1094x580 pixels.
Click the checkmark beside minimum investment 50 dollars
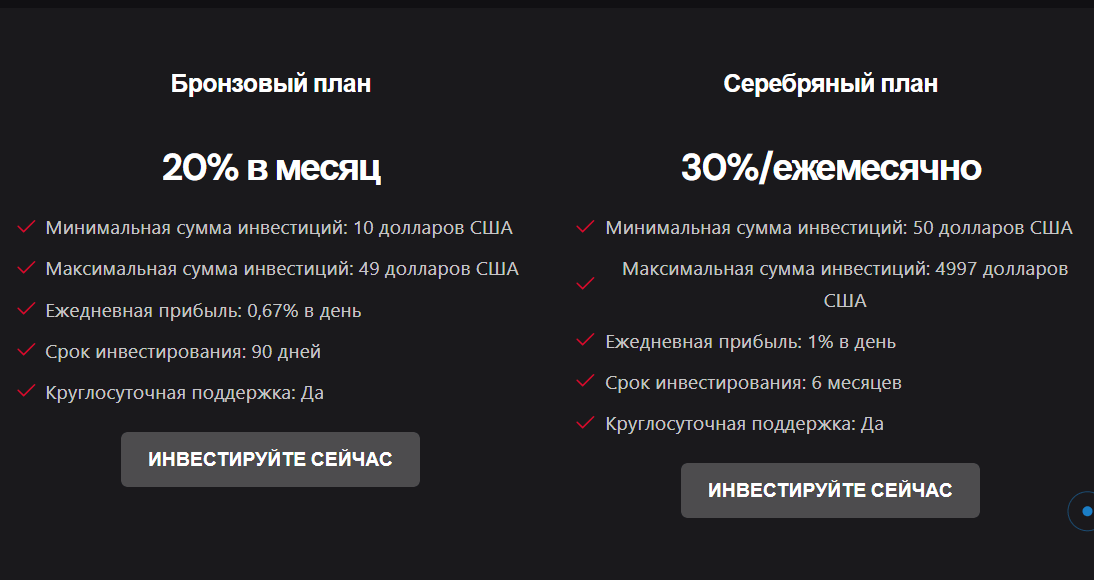[584, 226]
